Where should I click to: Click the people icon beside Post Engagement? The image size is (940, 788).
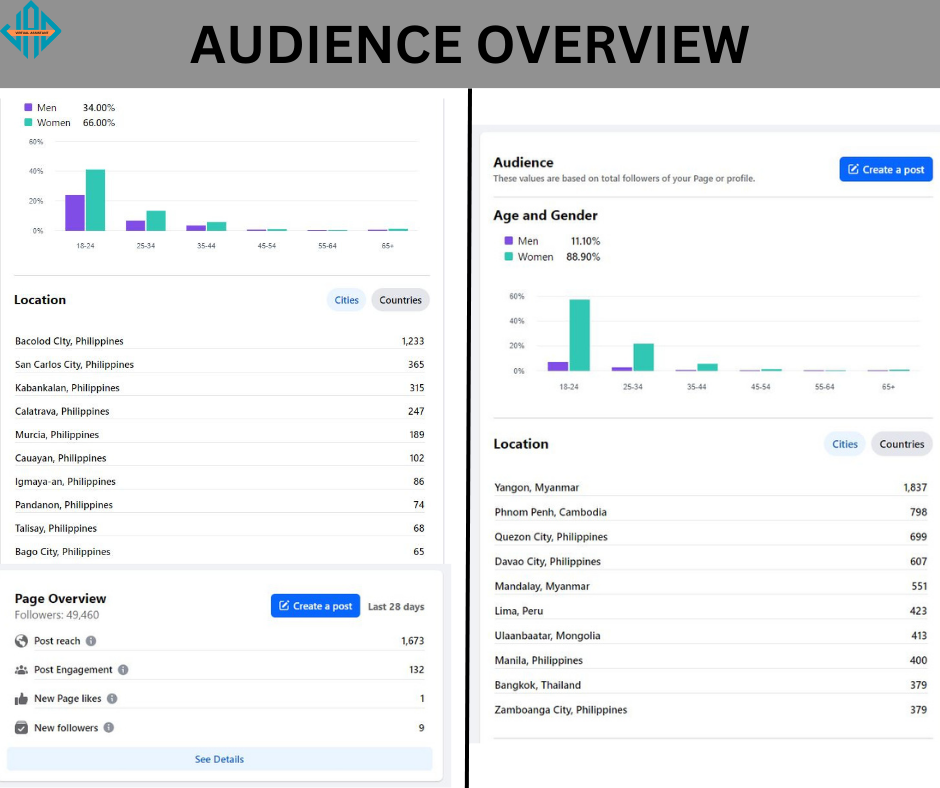coord(22,669)
